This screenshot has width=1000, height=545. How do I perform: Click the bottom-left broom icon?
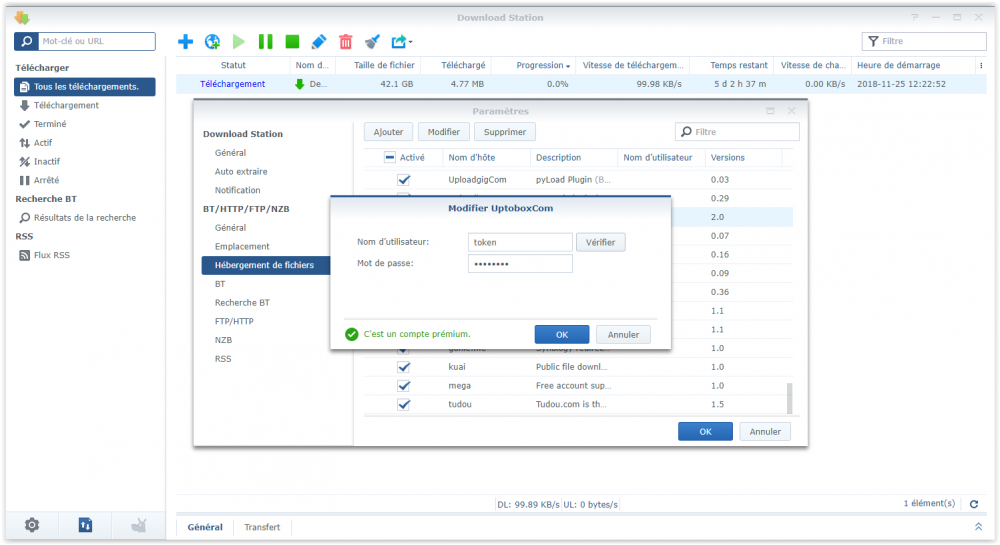(x=138, y=525)
